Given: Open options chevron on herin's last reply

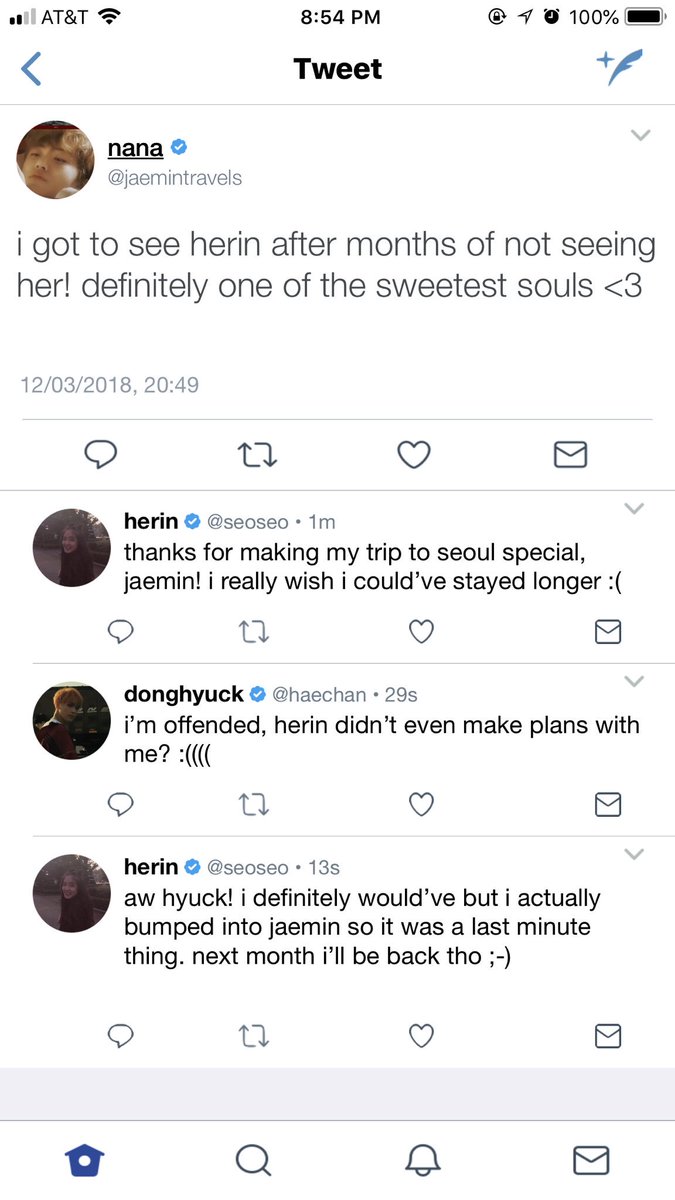Looking at the screenshot, I should pos(633,855).
